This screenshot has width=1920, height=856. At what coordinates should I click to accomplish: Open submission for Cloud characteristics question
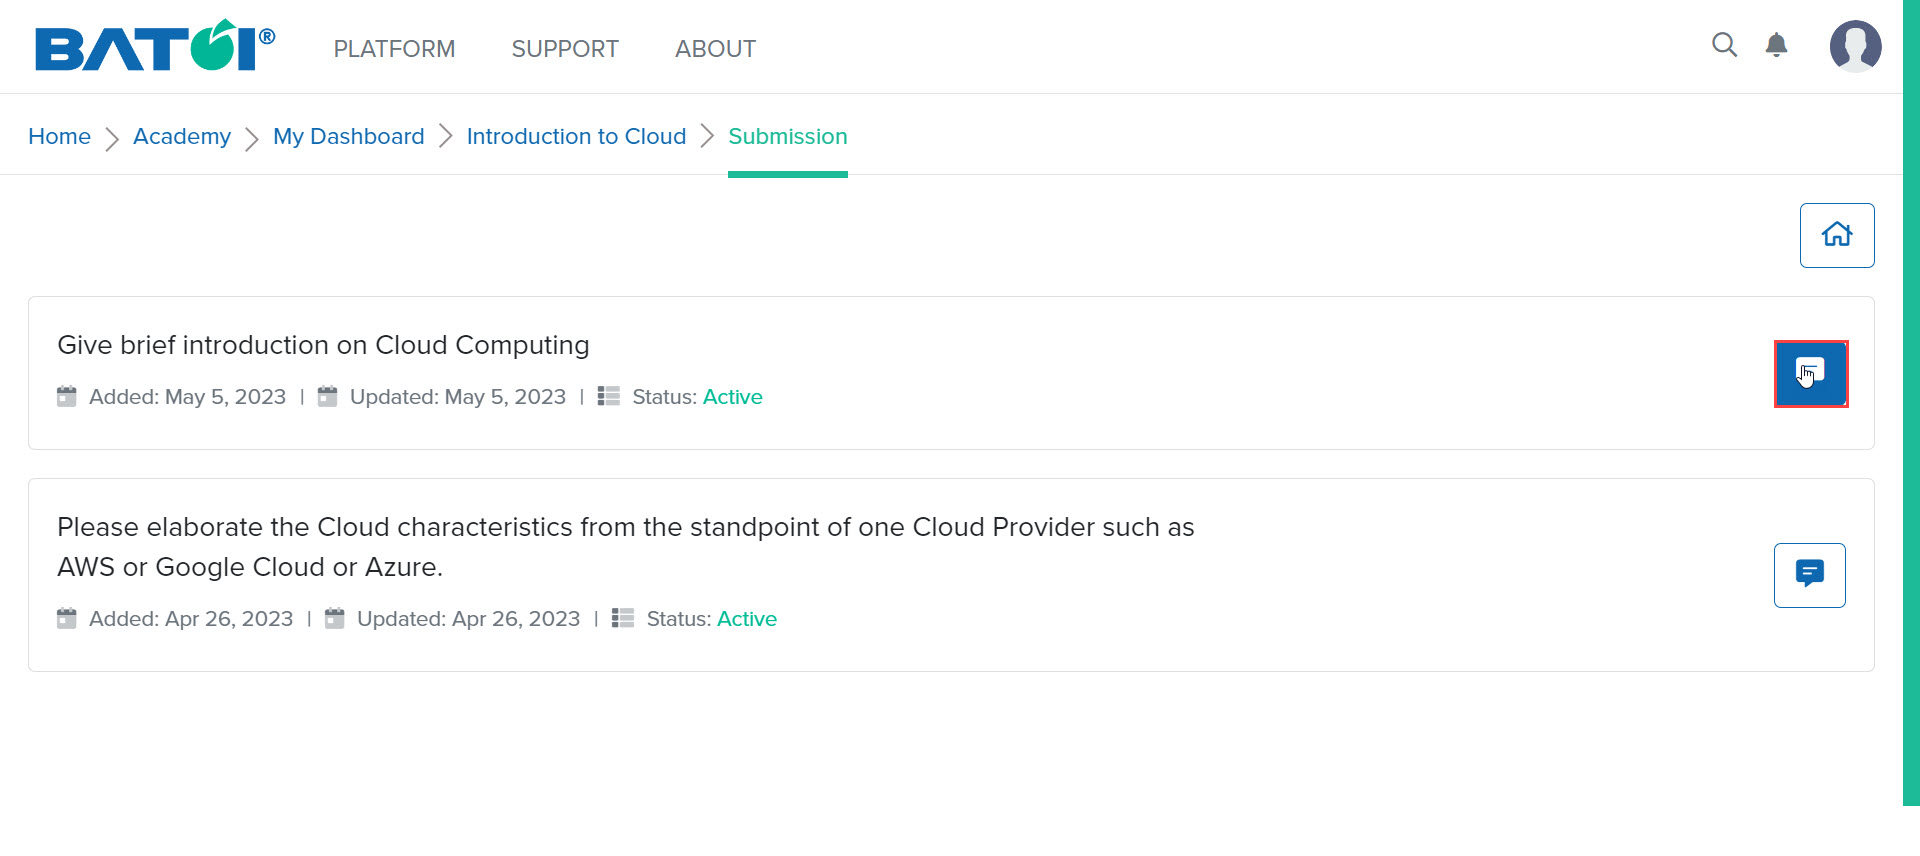tap(1810, 575)
